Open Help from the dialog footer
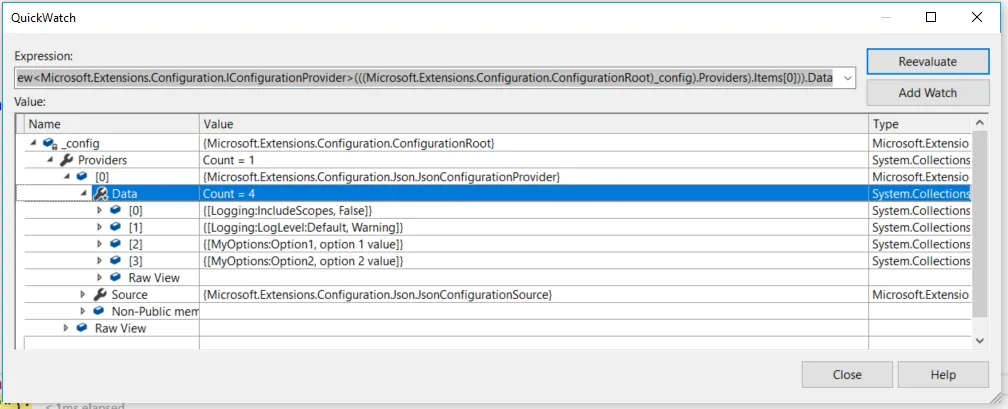This screenshot has width=1008, height=409. [x=943, y=375]
